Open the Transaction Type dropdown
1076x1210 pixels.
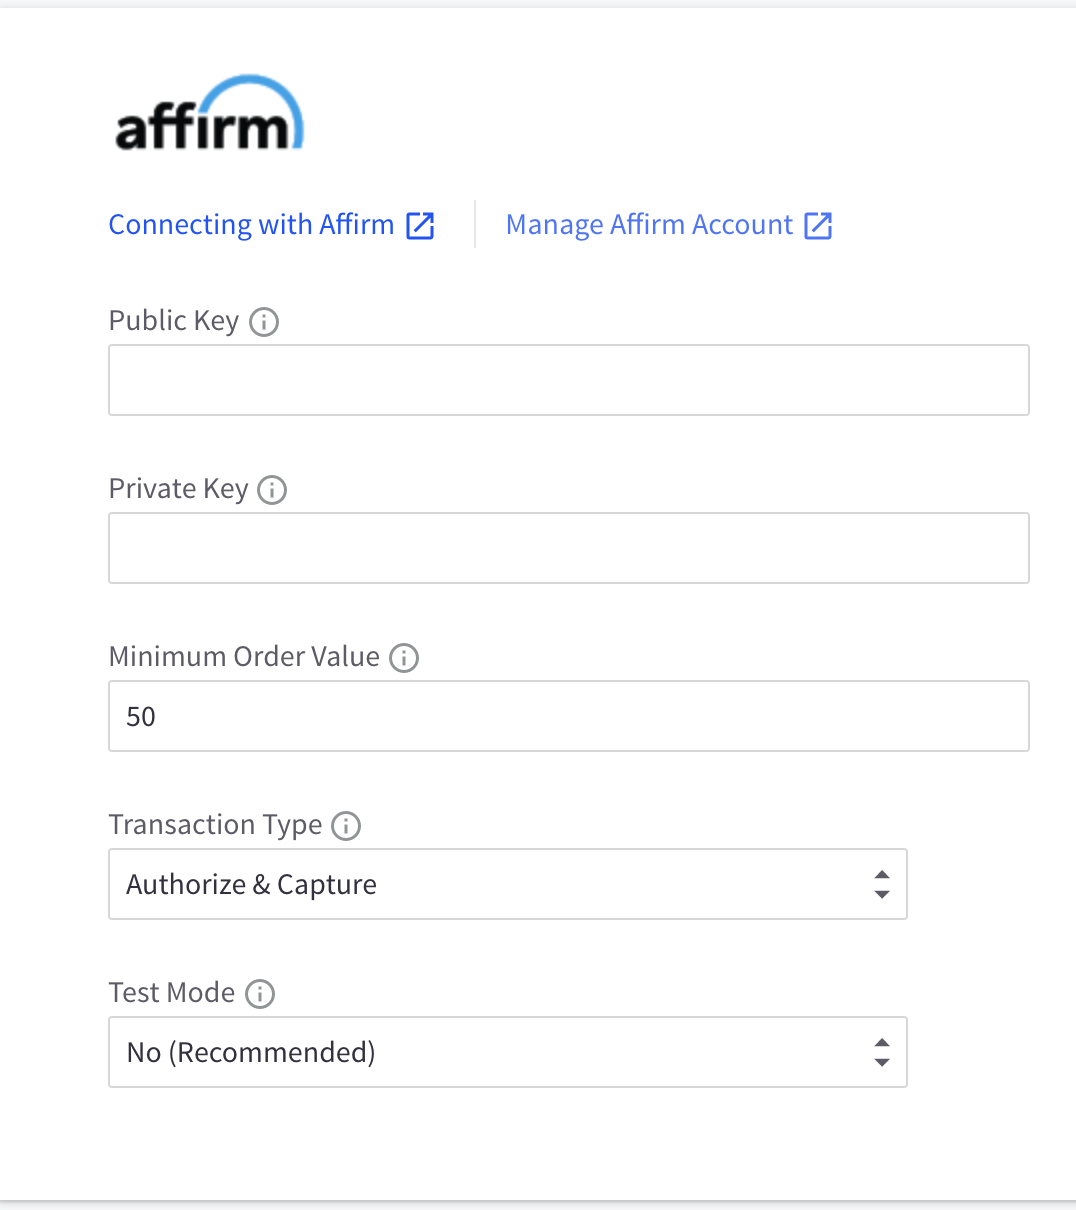[x=507, y=884]
